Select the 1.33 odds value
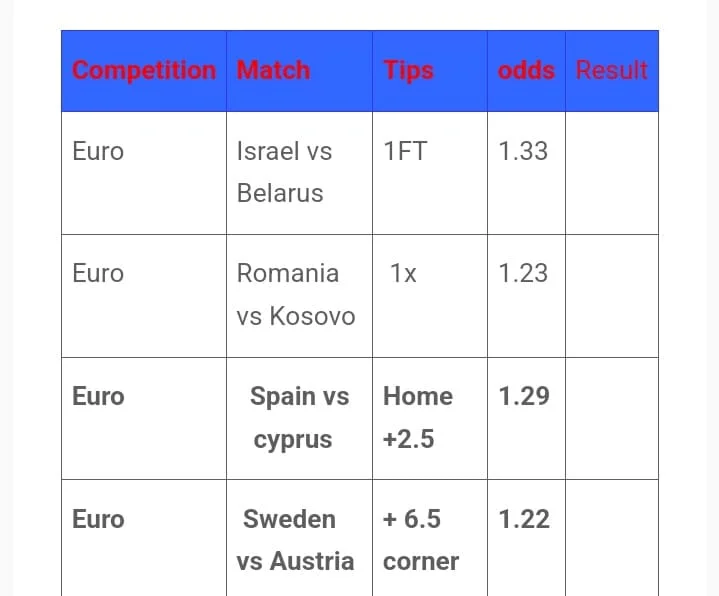This screenshot has width=719, height=596. pos(523,151)
